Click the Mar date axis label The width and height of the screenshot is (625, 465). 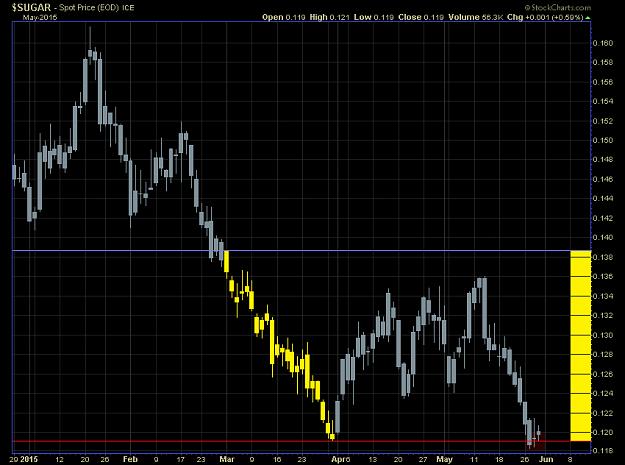[x=227, y=459]
